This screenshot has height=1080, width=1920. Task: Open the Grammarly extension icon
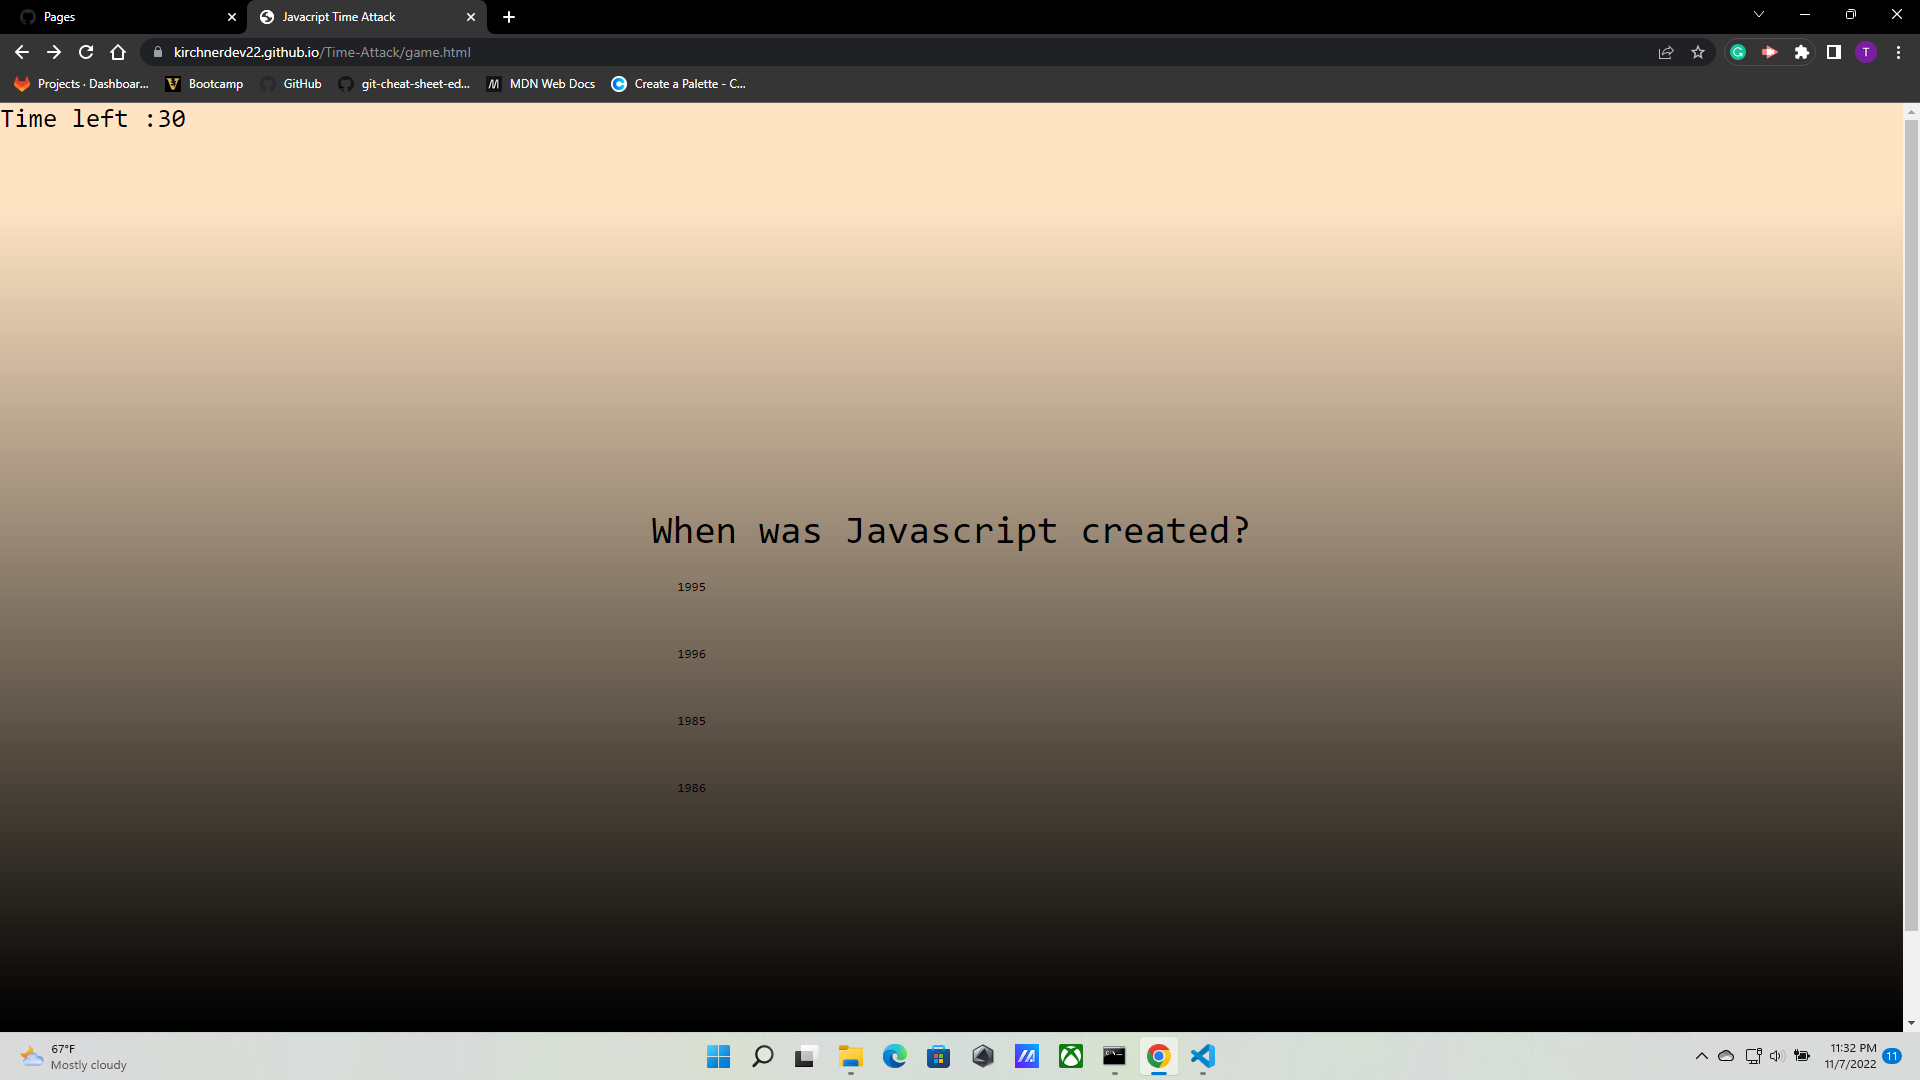[1738, 52]
